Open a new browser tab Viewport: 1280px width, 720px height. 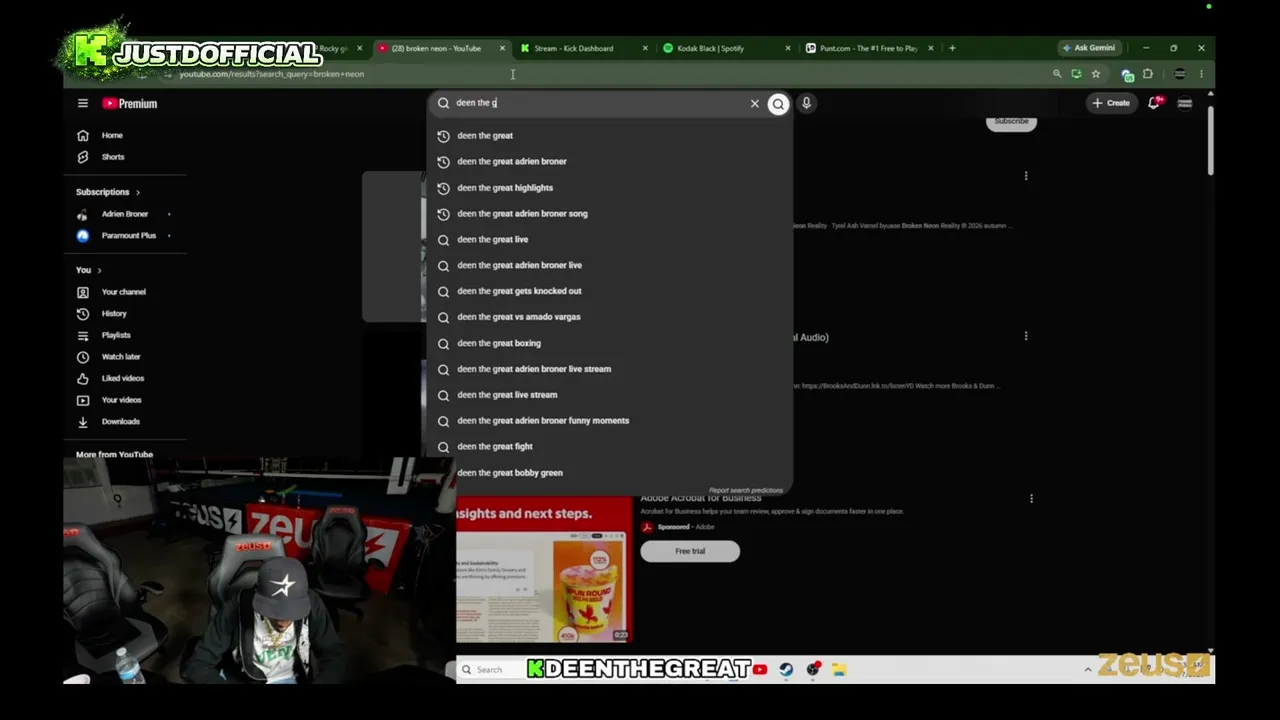click(x=952, y=48)
